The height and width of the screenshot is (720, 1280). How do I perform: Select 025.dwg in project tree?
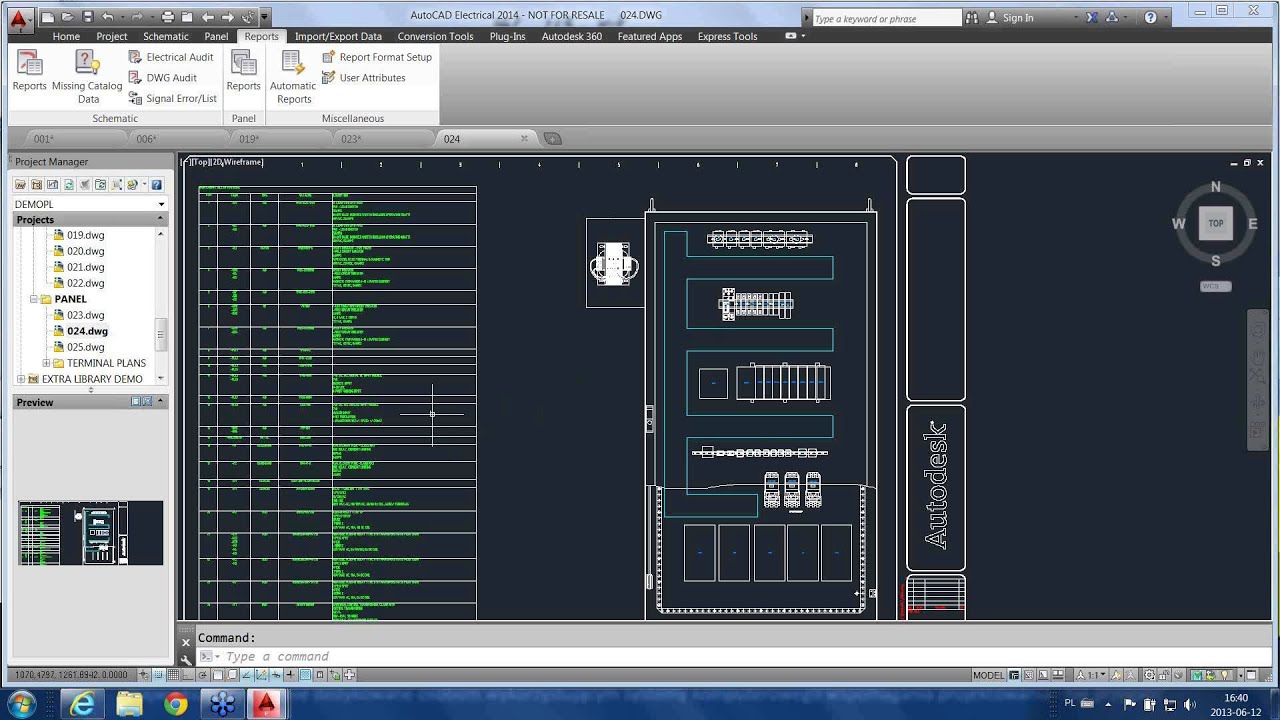pos(85,347)
